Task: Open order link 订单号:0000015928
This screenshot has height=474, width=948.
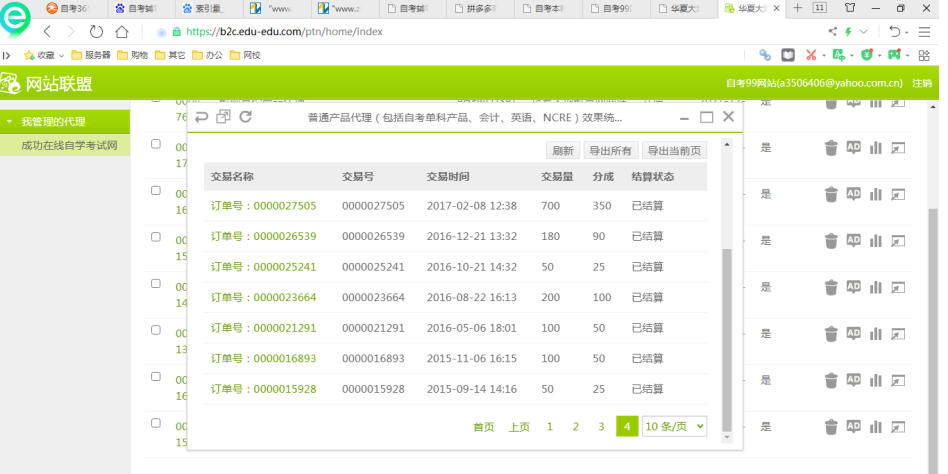Action: click(x=264, y=389)
